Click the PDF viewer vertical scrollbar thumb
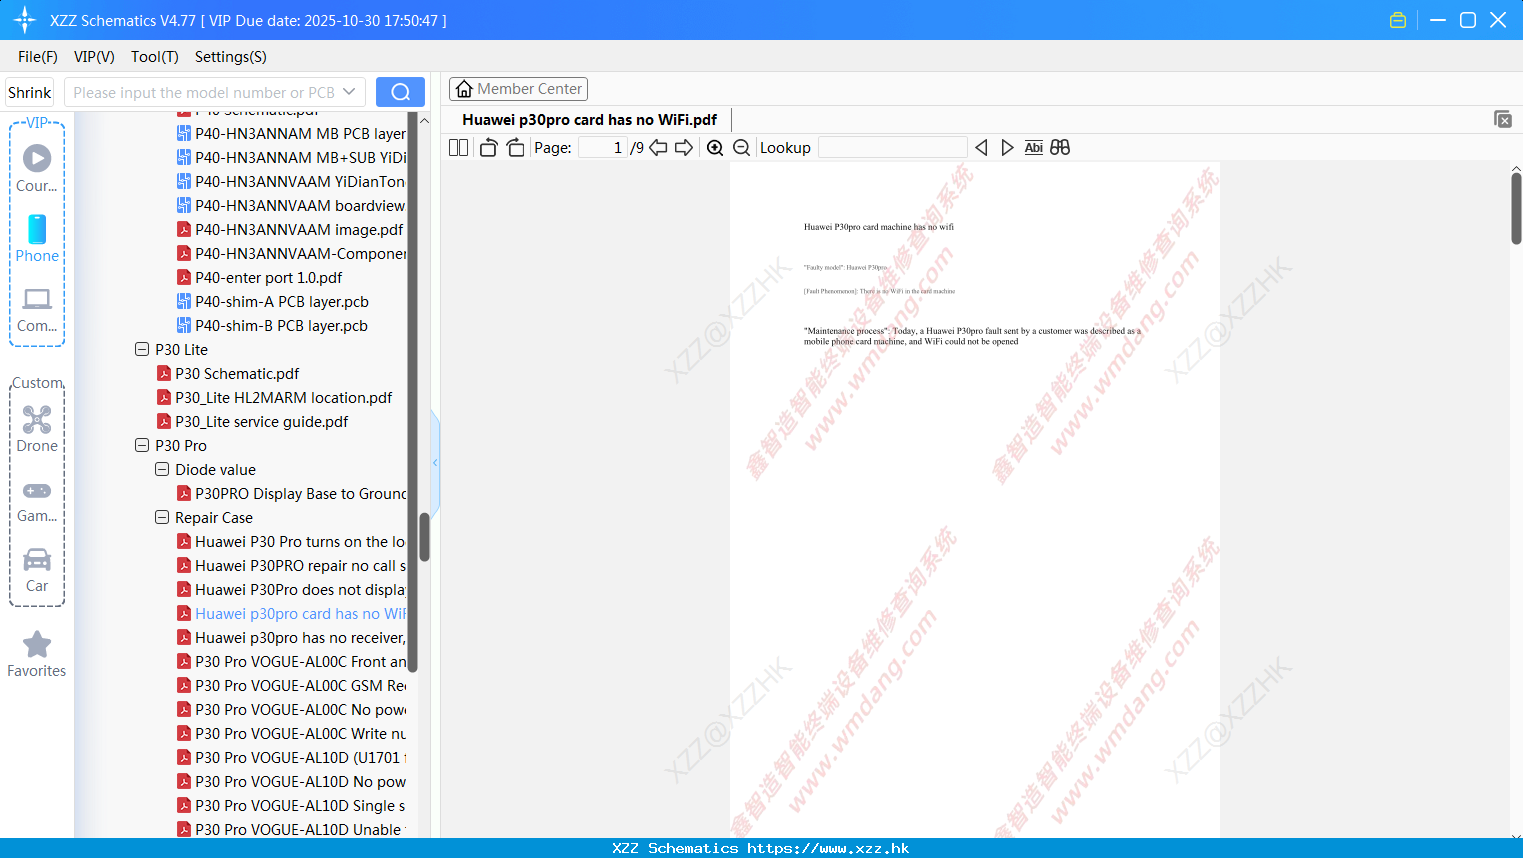 1516,208
